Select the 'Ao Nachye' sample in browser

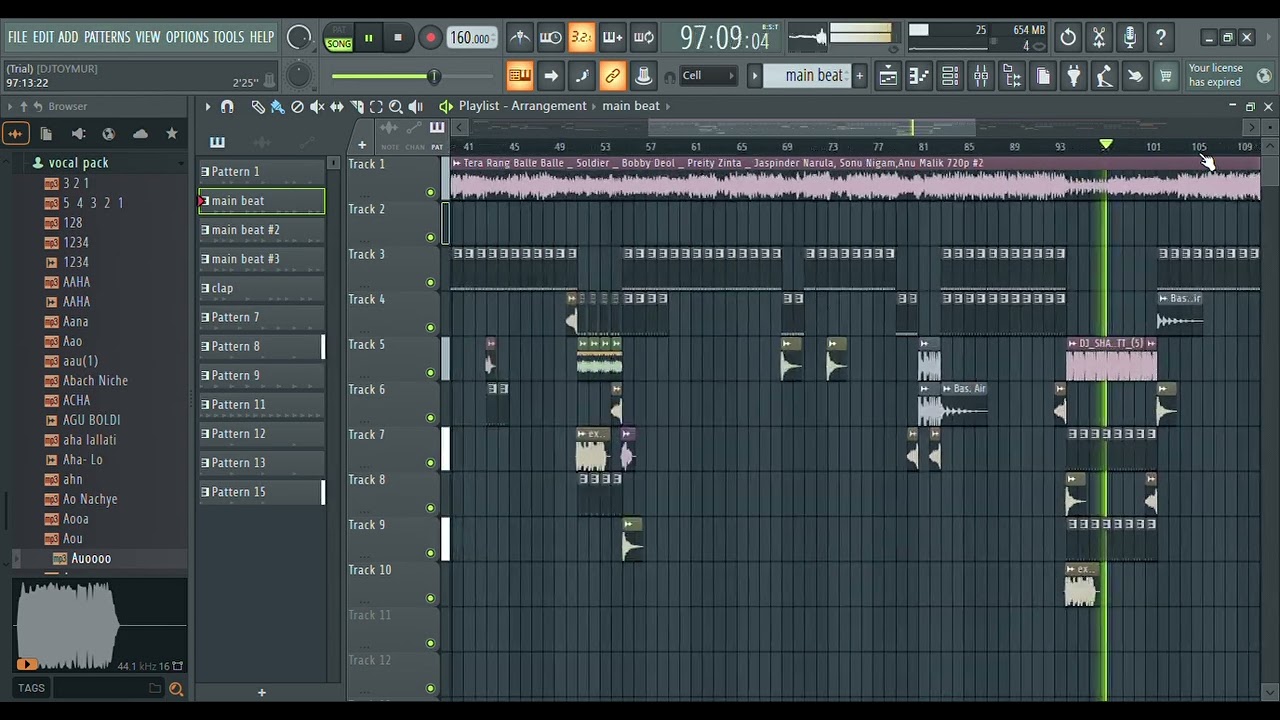[x=90, y=499]
